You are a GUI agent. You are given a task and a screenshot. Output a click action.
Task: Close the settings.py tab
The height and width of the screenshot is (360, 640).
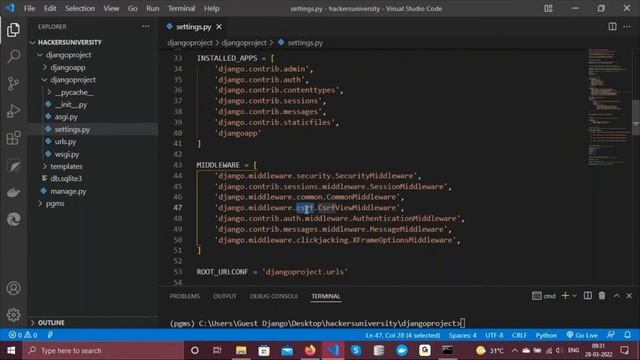[219, 27]
